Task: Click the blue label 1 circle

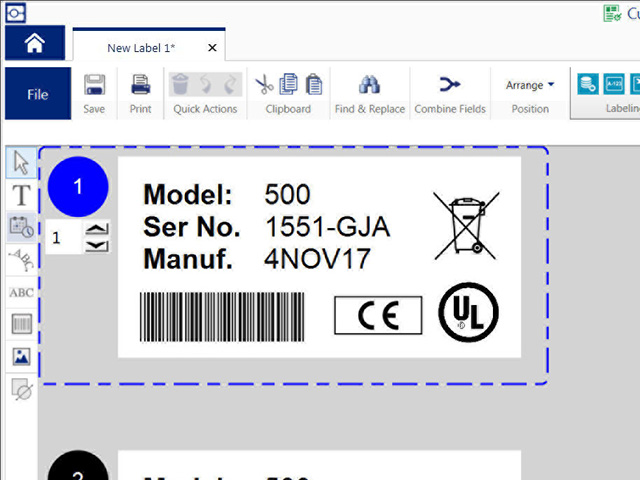Action: click(x=78, y=187)
